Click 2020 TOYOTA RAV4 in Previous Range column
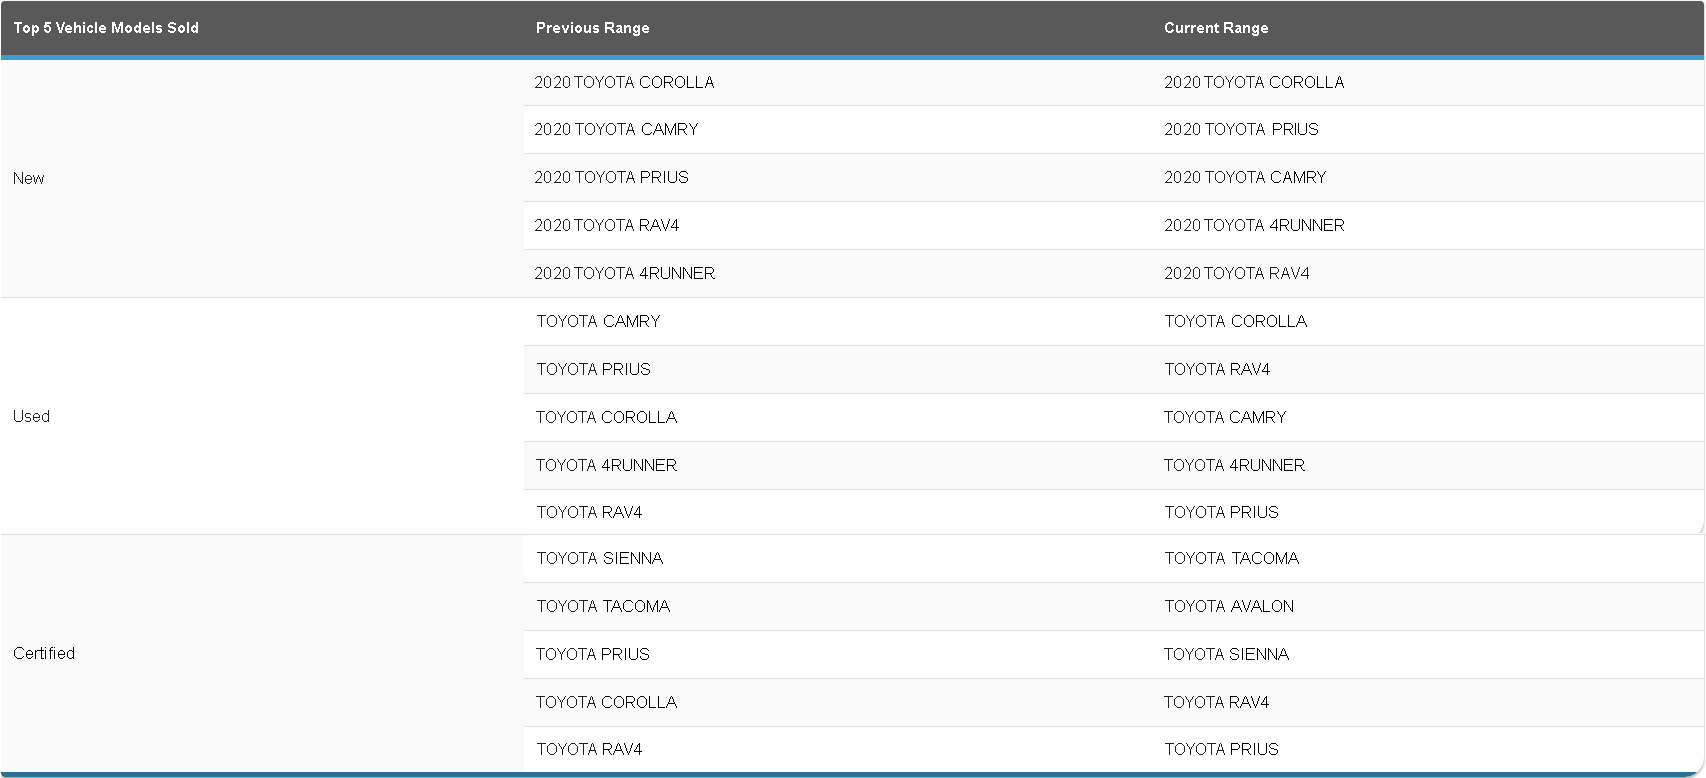The width and height of the screenshot is (1706, 778). click(606, 225)
